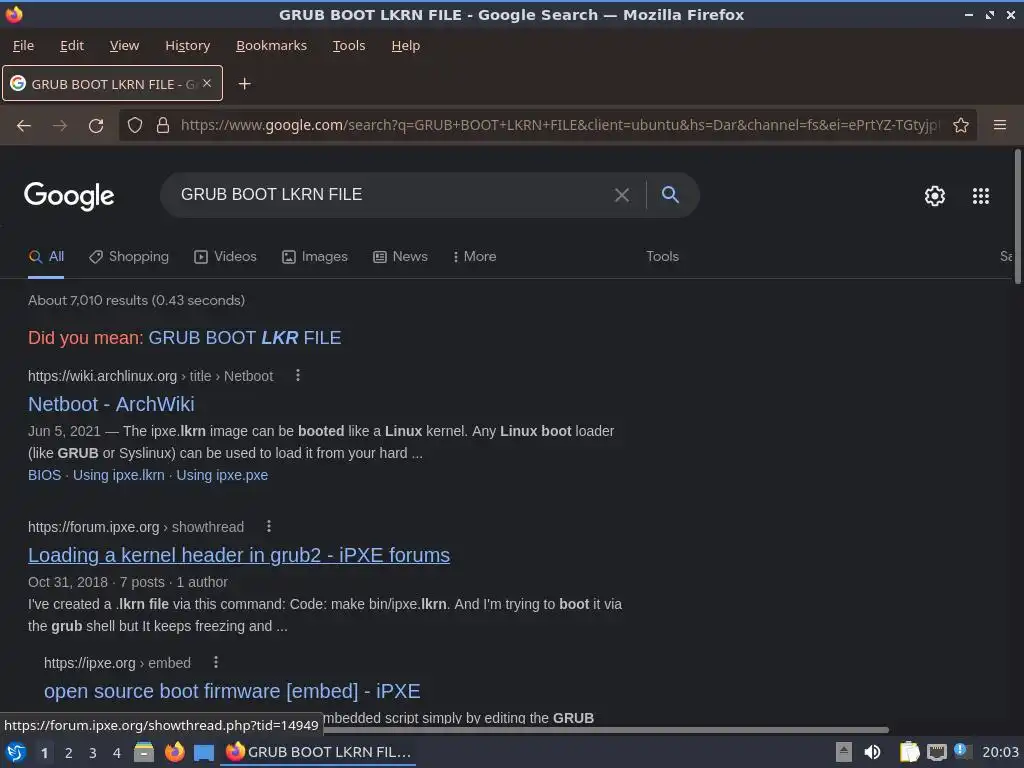This screenshot has width=1024, height=768.
Task: Open a new tab with plus button
Action: 244,84
